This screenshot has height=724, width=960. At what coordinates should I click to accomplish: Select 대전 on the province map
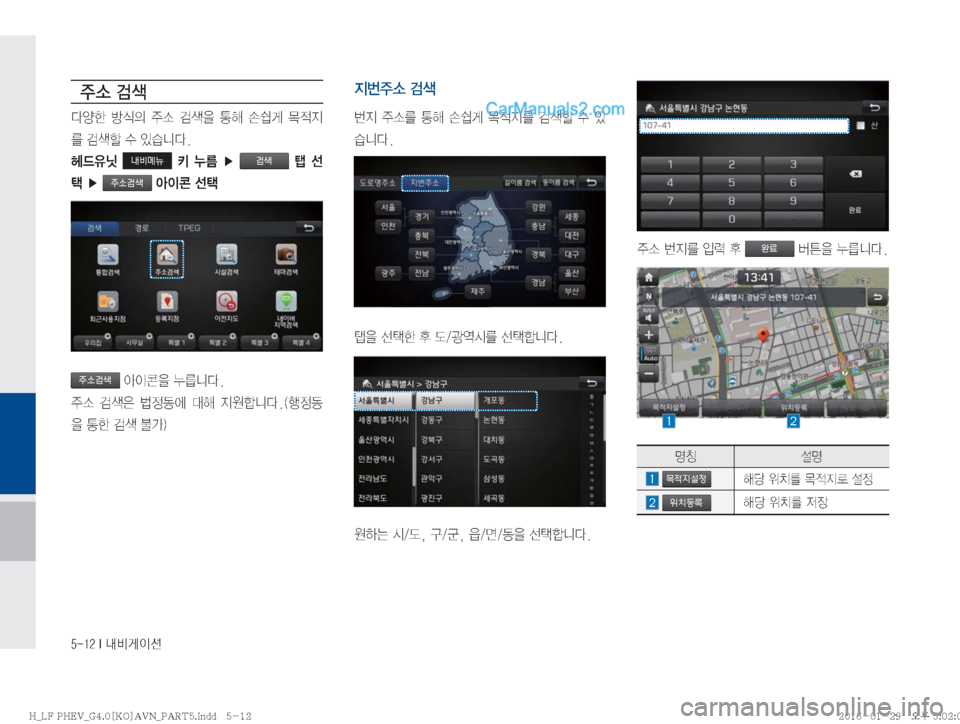click(572, 236)
